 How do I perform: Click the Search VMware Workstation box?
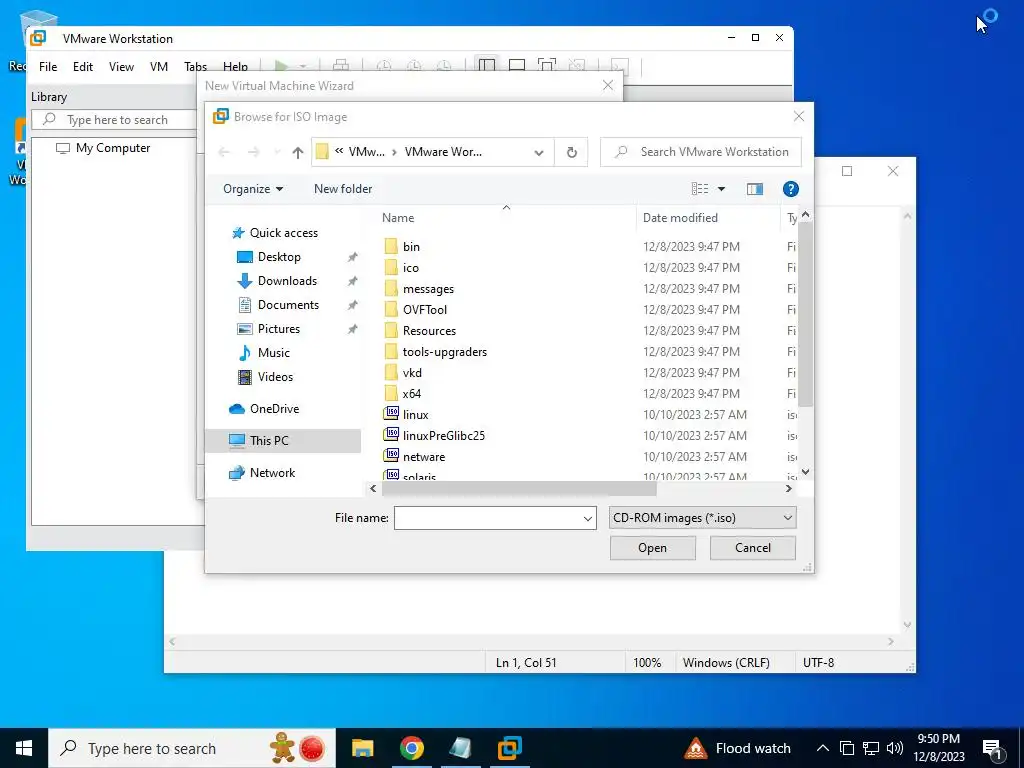701,152
